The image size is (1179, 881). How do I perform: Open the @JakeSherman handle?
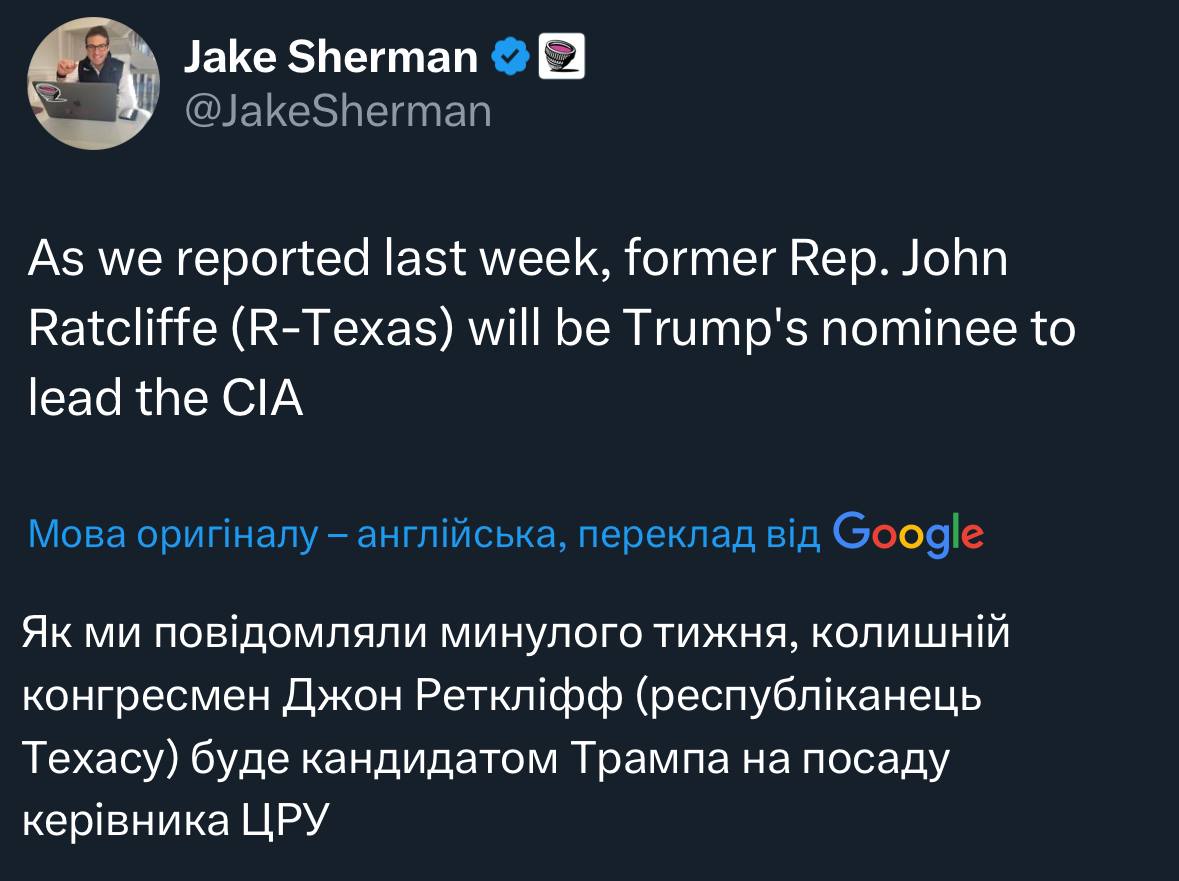pyautogui.click(x=338, y=111)
